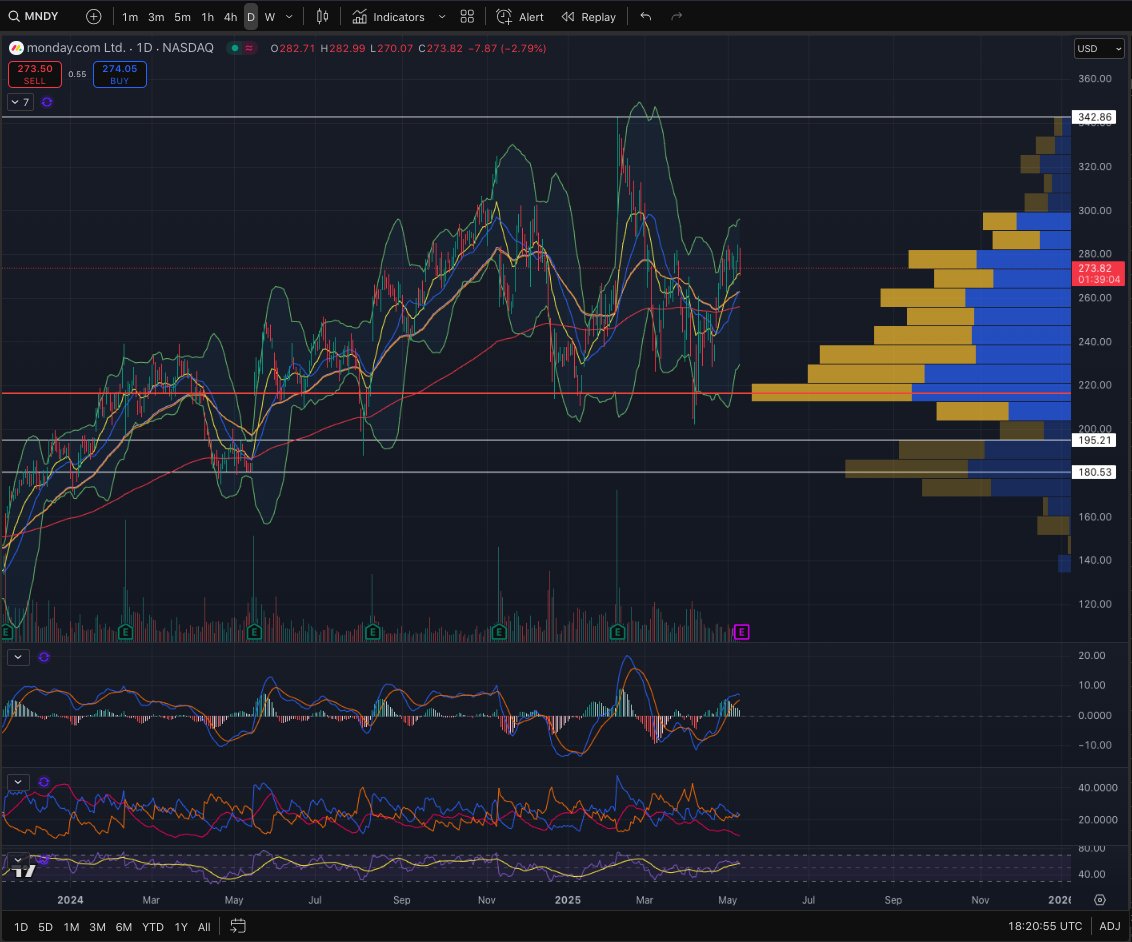This screenshot has width=1132, height=942.
Task: Click the current price label 273.82
Action: [x=1098, y=274]
